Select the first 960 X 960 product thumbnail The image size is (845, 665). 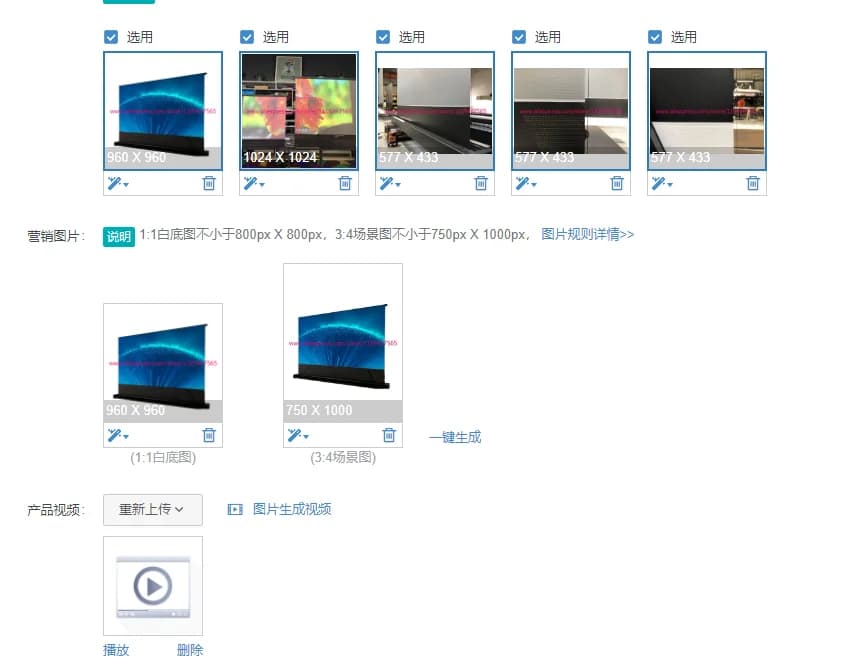pyautogui.click(x=163, y=111)
